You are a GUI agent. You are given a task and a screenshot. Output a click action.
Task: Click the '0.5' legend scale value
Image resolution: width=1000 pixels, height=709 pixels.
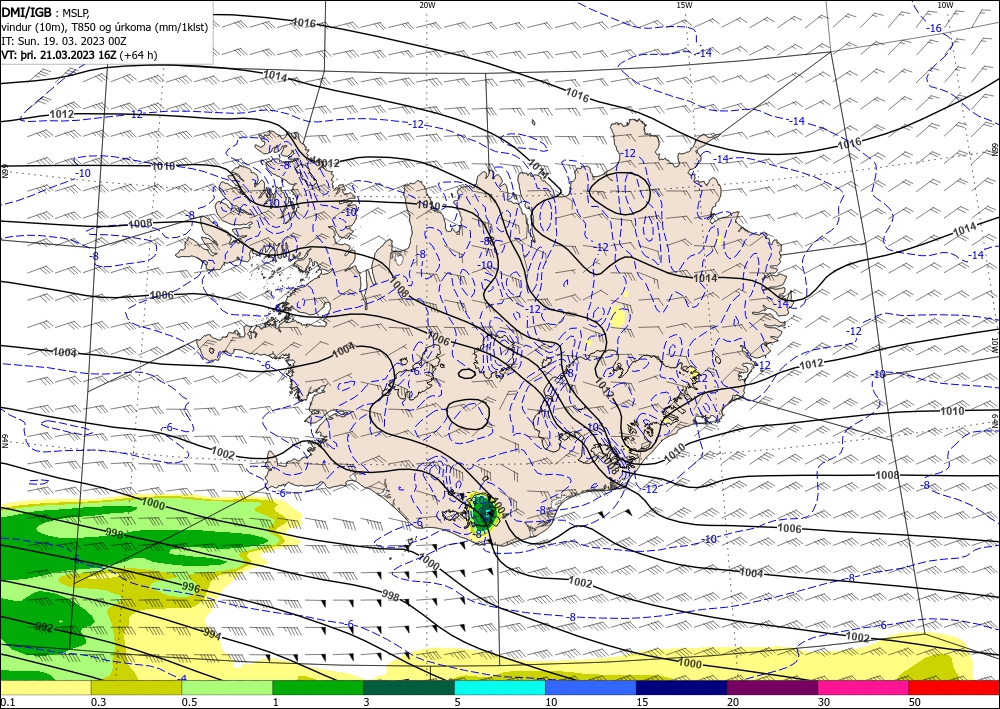pos(189,702)
